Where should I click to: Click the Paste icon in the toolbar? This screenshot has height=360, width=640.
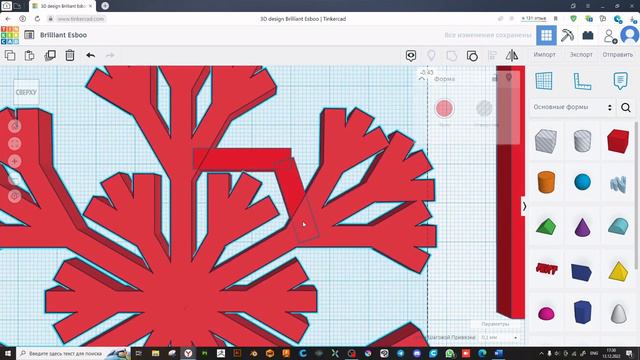(x=29, y=55)
